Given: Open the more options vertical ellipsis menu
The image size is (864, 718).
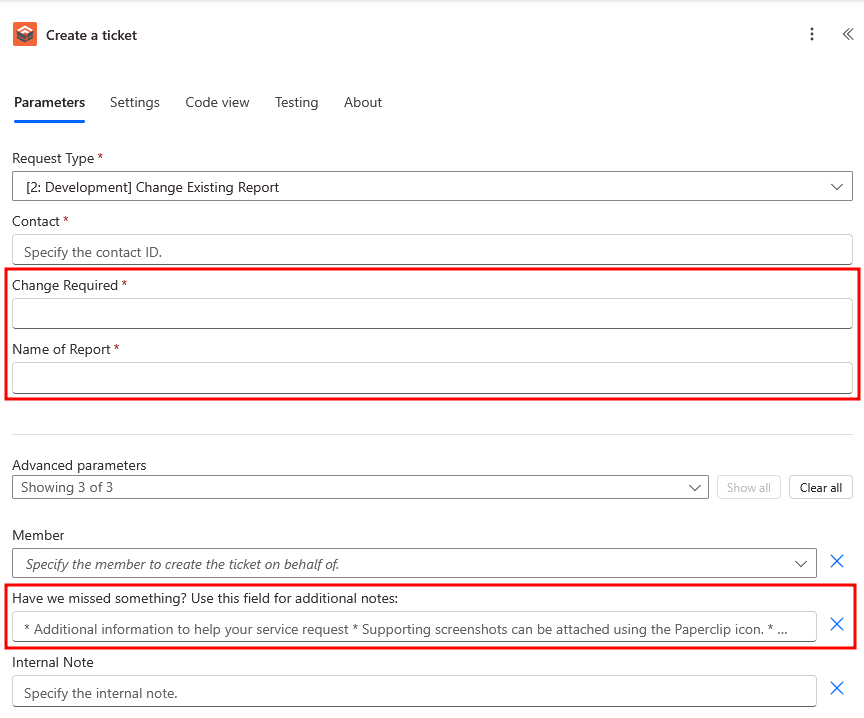Looking at the screenshot, I should (x=812, y=35).
